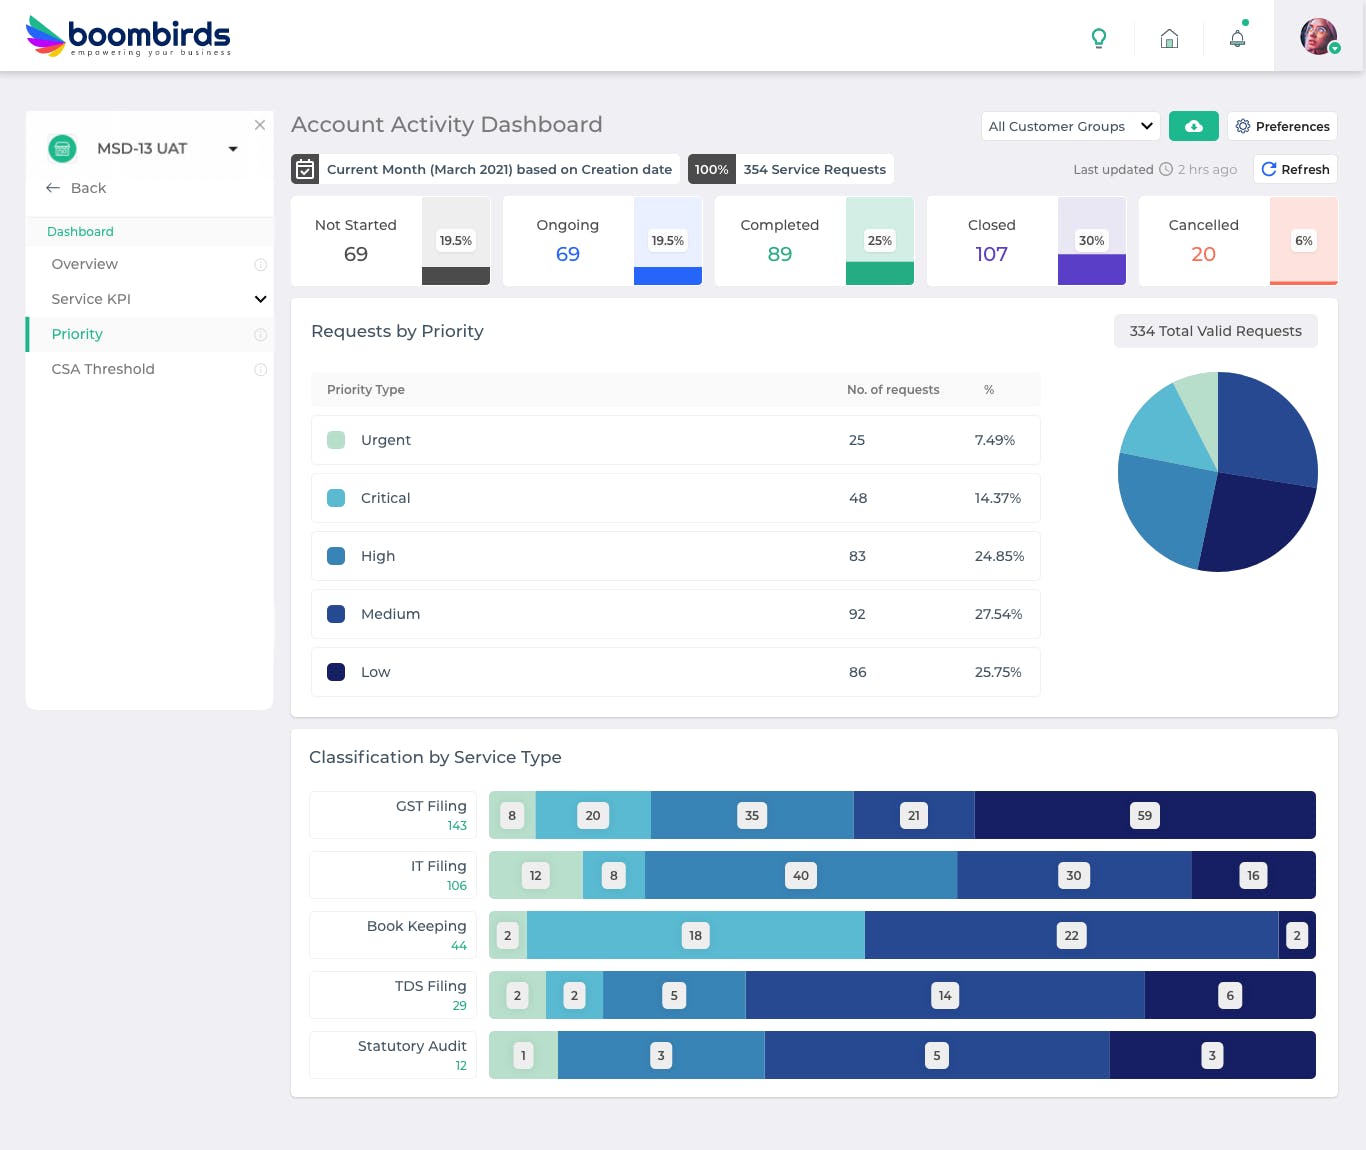Open the Overview menu item
This screenshot has width=1366, height=1150.
pos(85,264)
